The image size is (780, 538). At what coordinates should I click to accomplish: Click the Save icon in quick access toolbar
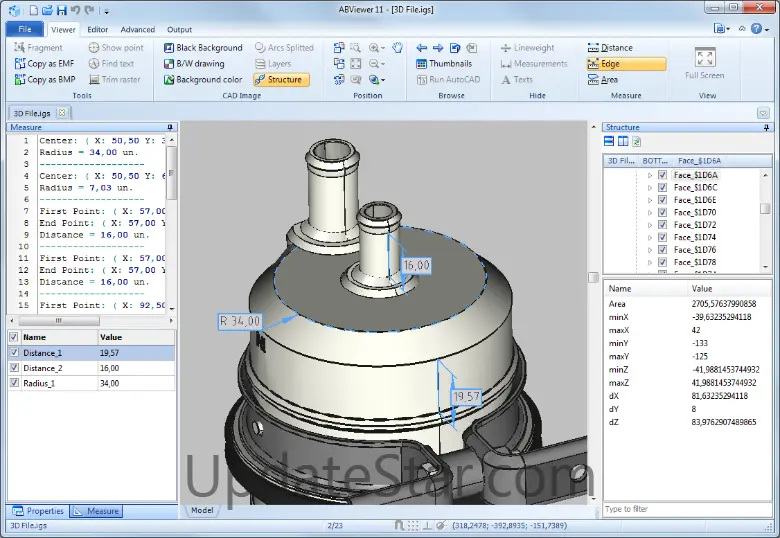[61, 10]
